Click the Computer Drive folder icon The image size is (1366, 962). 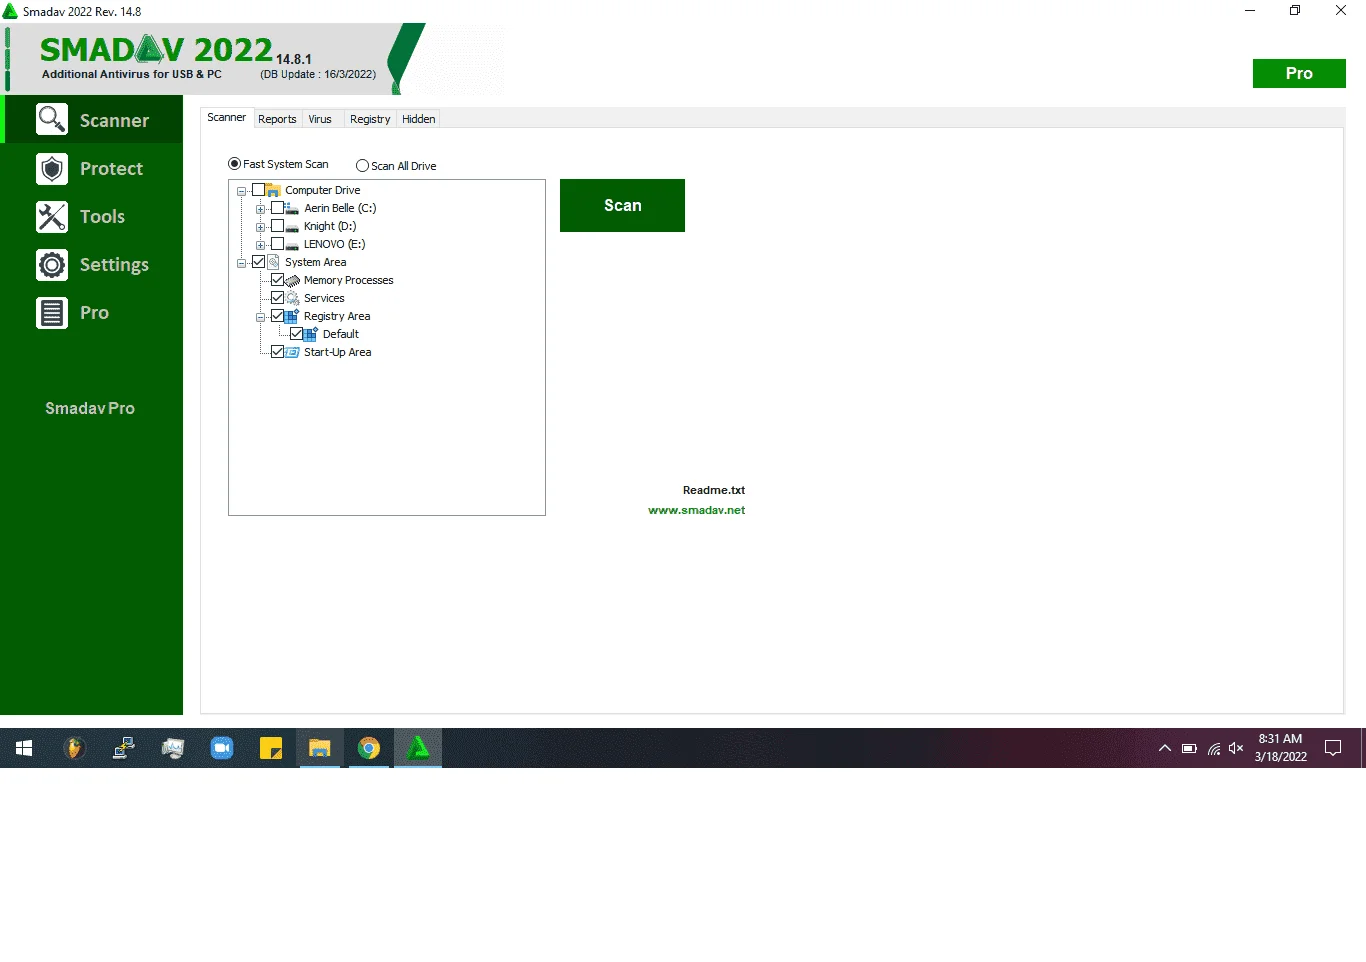point(273,190)
